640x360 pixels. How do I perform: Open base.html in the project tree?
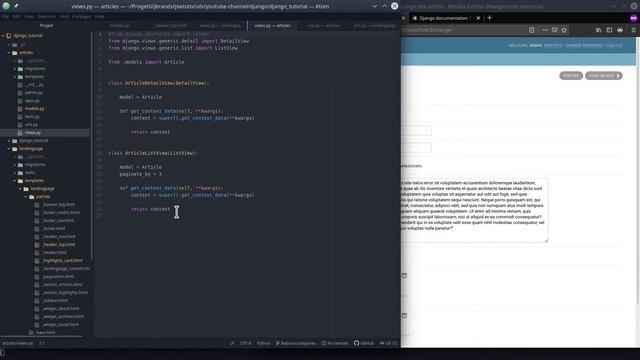(45, 333)
